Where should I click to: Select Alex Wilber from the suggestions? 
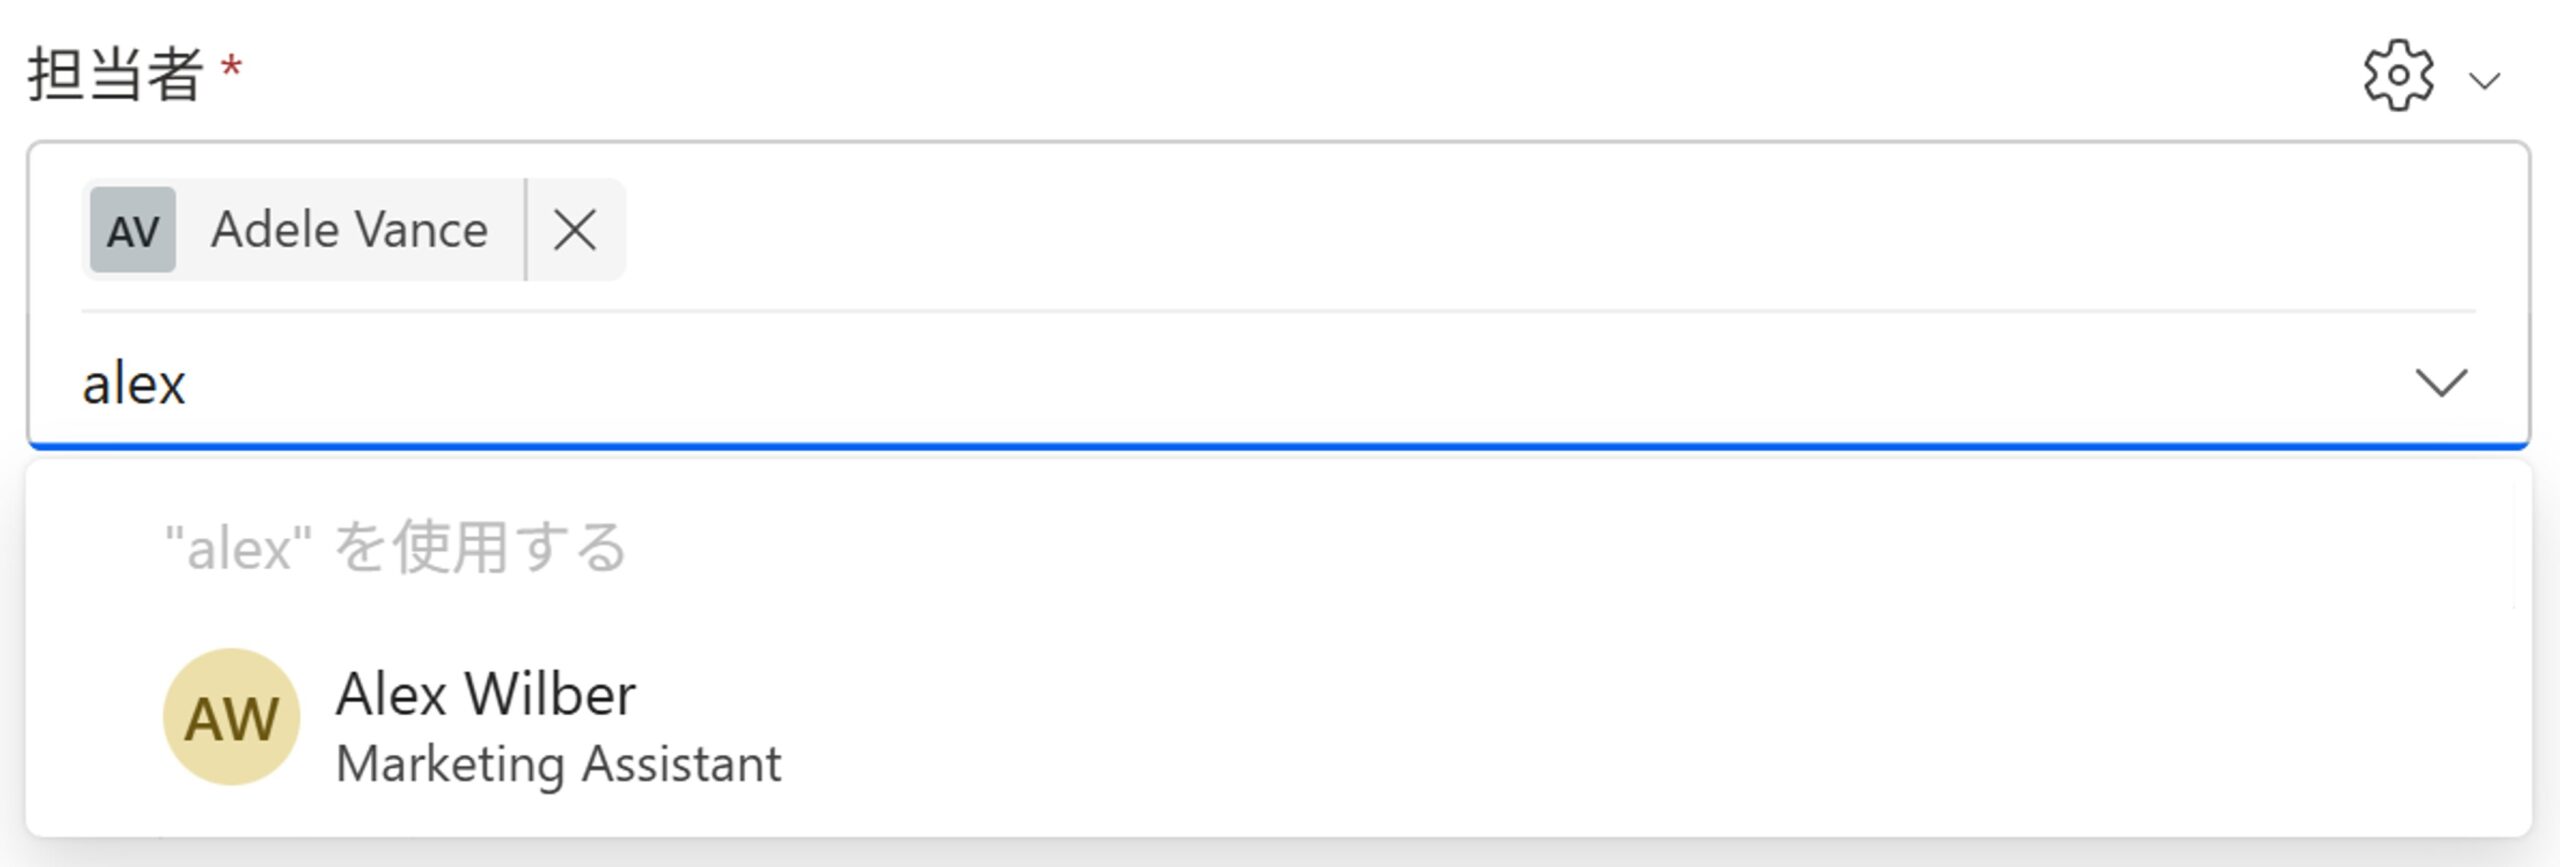pyautogui.click(x=486, y=695)
